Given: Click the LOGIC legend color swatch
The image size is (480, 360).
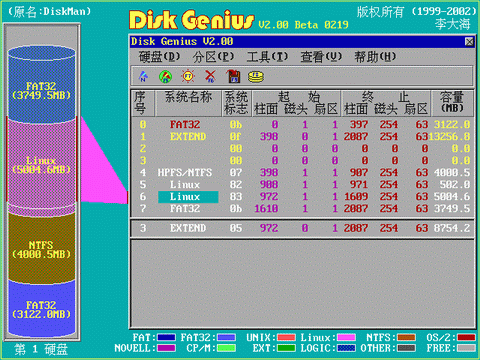Looking at the screenshot, I should [x=346, y=348].
